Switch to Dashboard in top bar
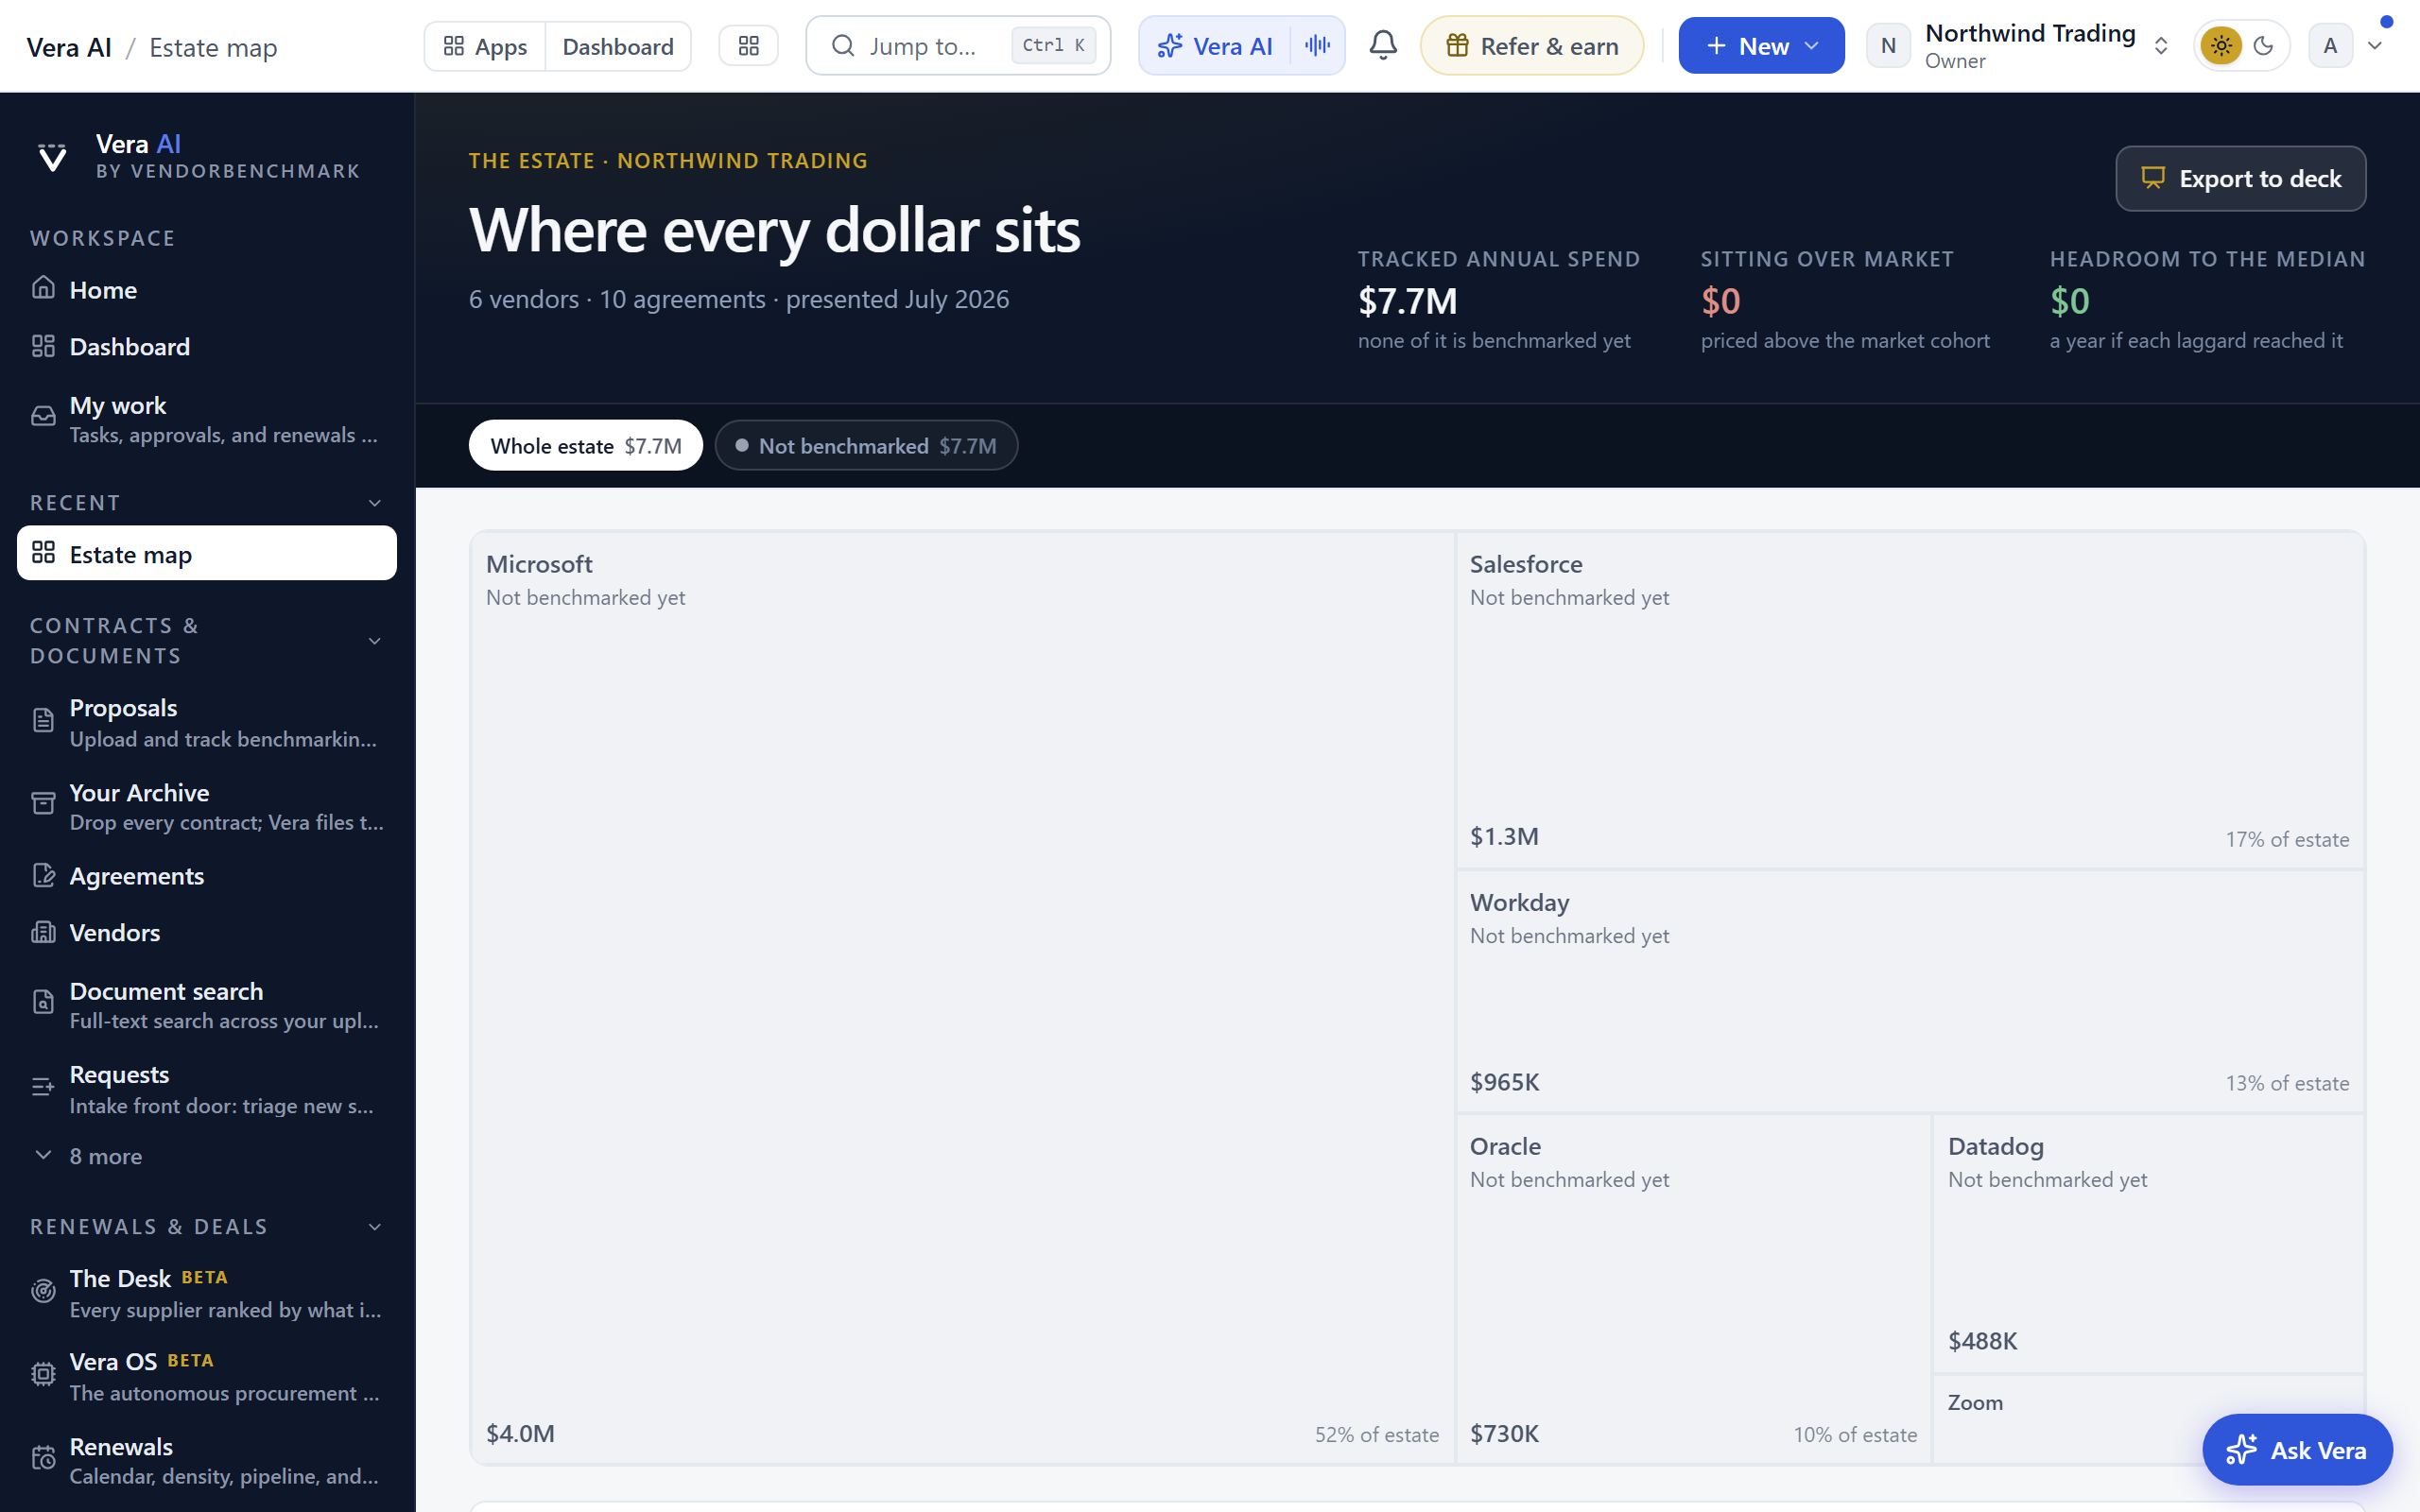This screenshot has width=2420, height=1512. tap(618, 45)
